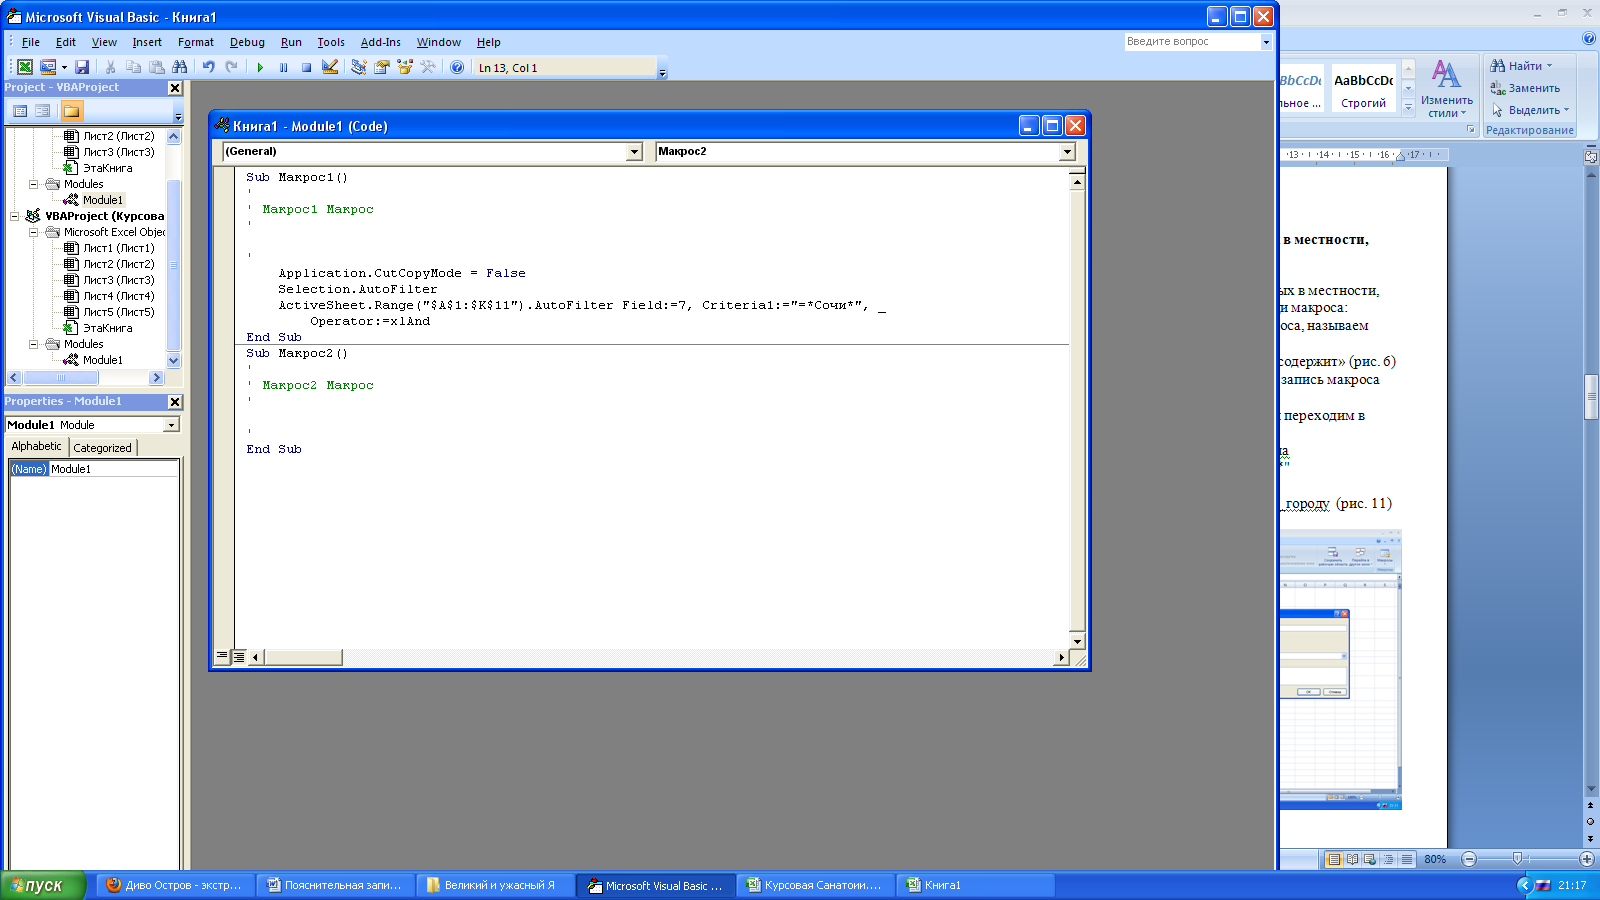Run the macro with the green play icon
This screenshot has width=1600, height=900.
260,67
